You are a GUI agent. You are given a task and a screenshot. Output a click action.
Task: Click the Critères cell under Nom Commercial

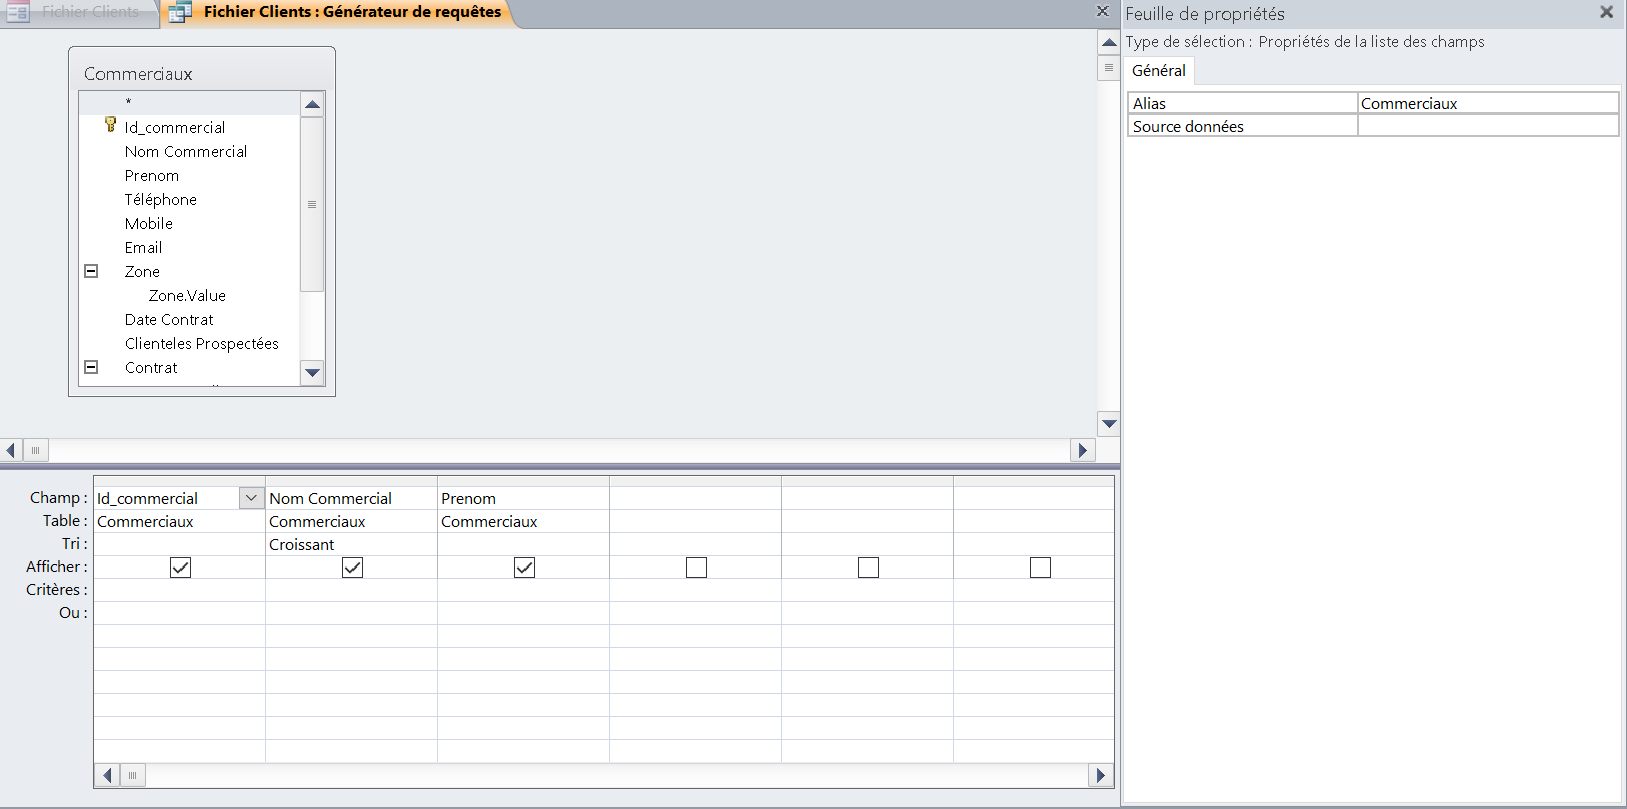(351, 590)
